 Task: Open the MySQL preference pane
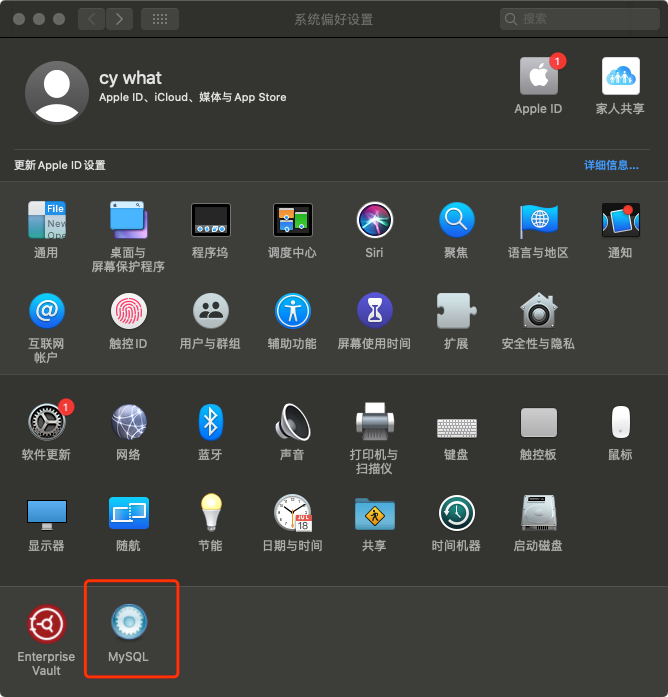click(128, 622)
